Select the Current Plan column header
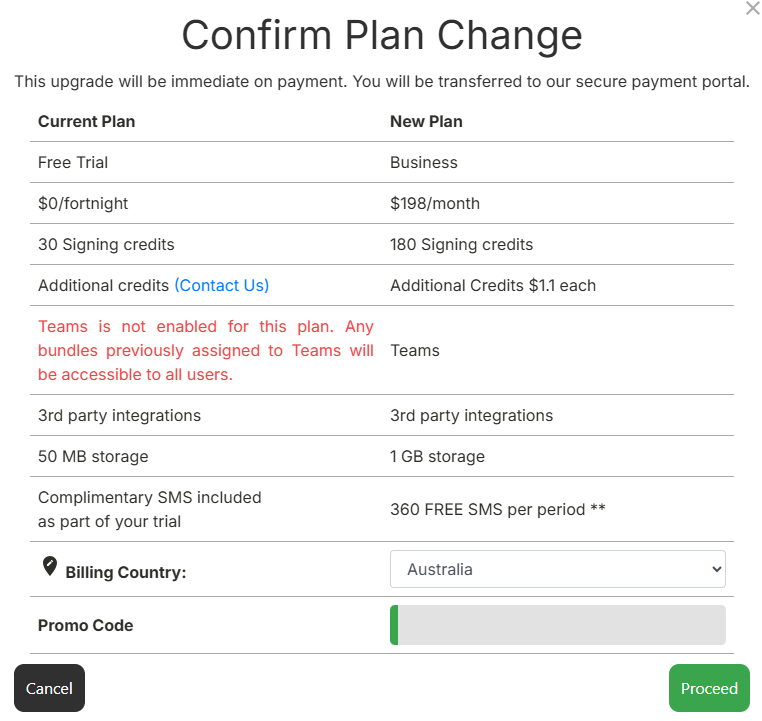The width and height of the screenshot is (762, 721). click(x=86, y=121)
